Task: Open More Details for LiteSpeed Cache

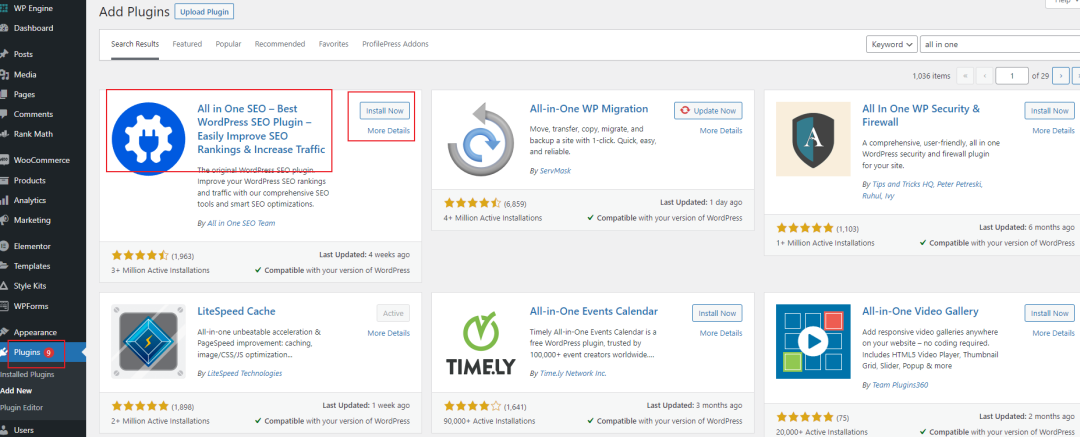Action: pyautogui.click(x=388, y=333)
